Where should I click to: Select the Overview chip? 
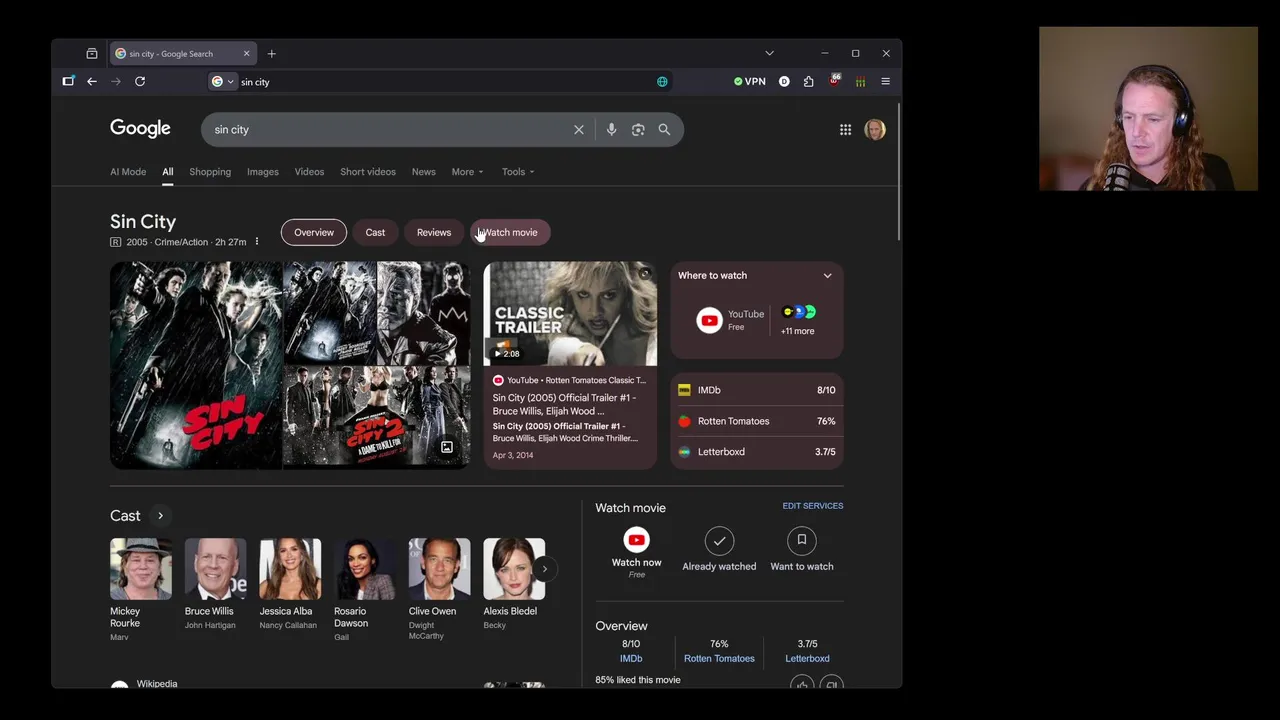tap(314, 232)
